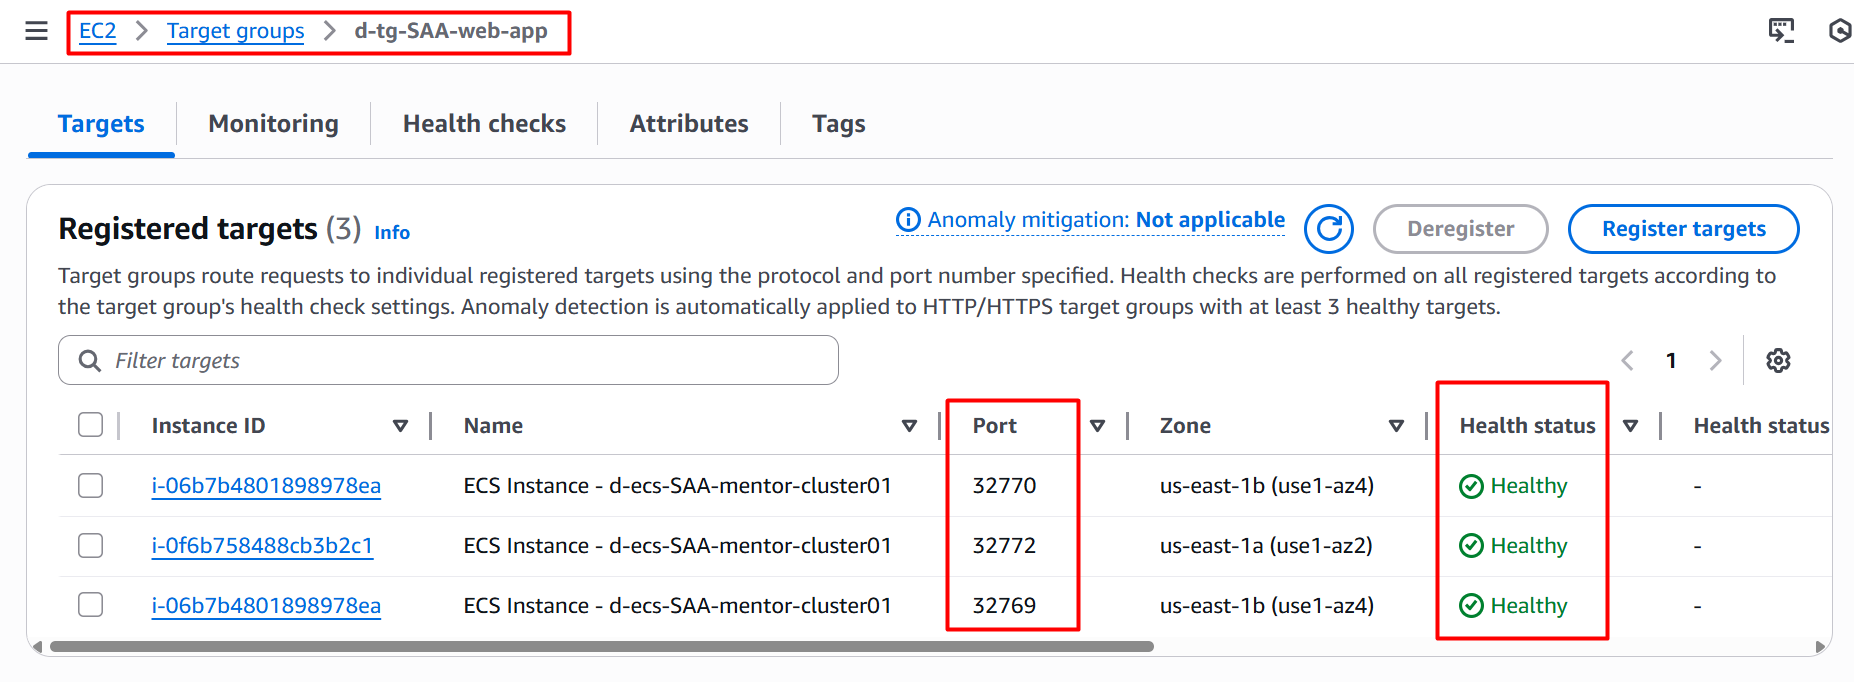
Task: Select all targets with header checkbox
Action: tap(91, 425)
